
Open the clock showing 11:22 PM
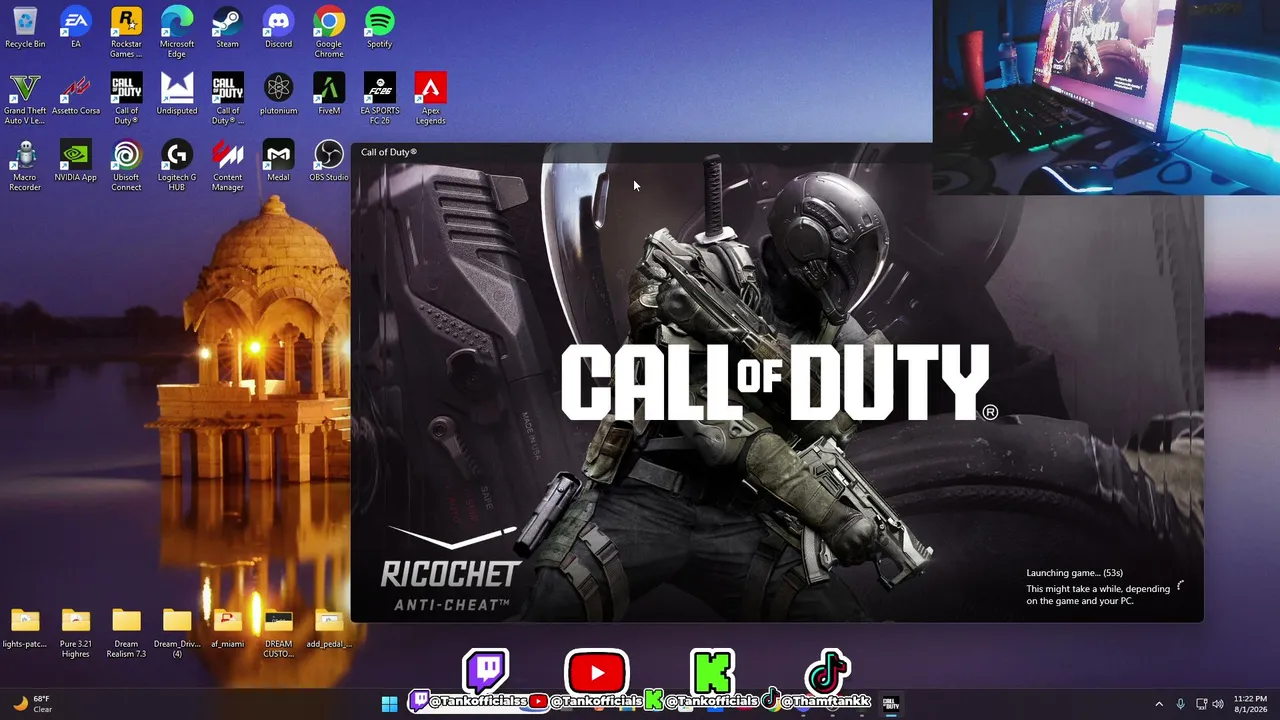(1250, 704)
